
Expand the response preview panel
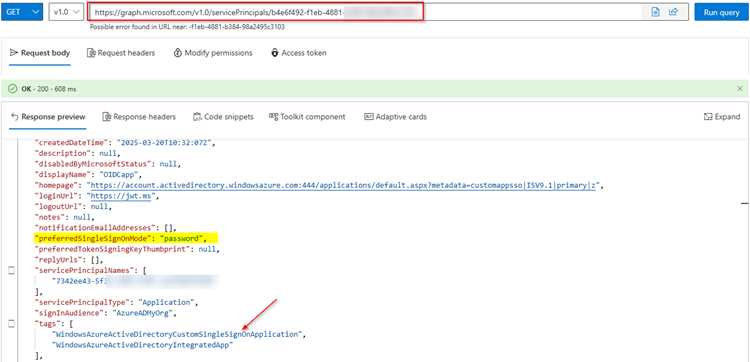point(722,117)
